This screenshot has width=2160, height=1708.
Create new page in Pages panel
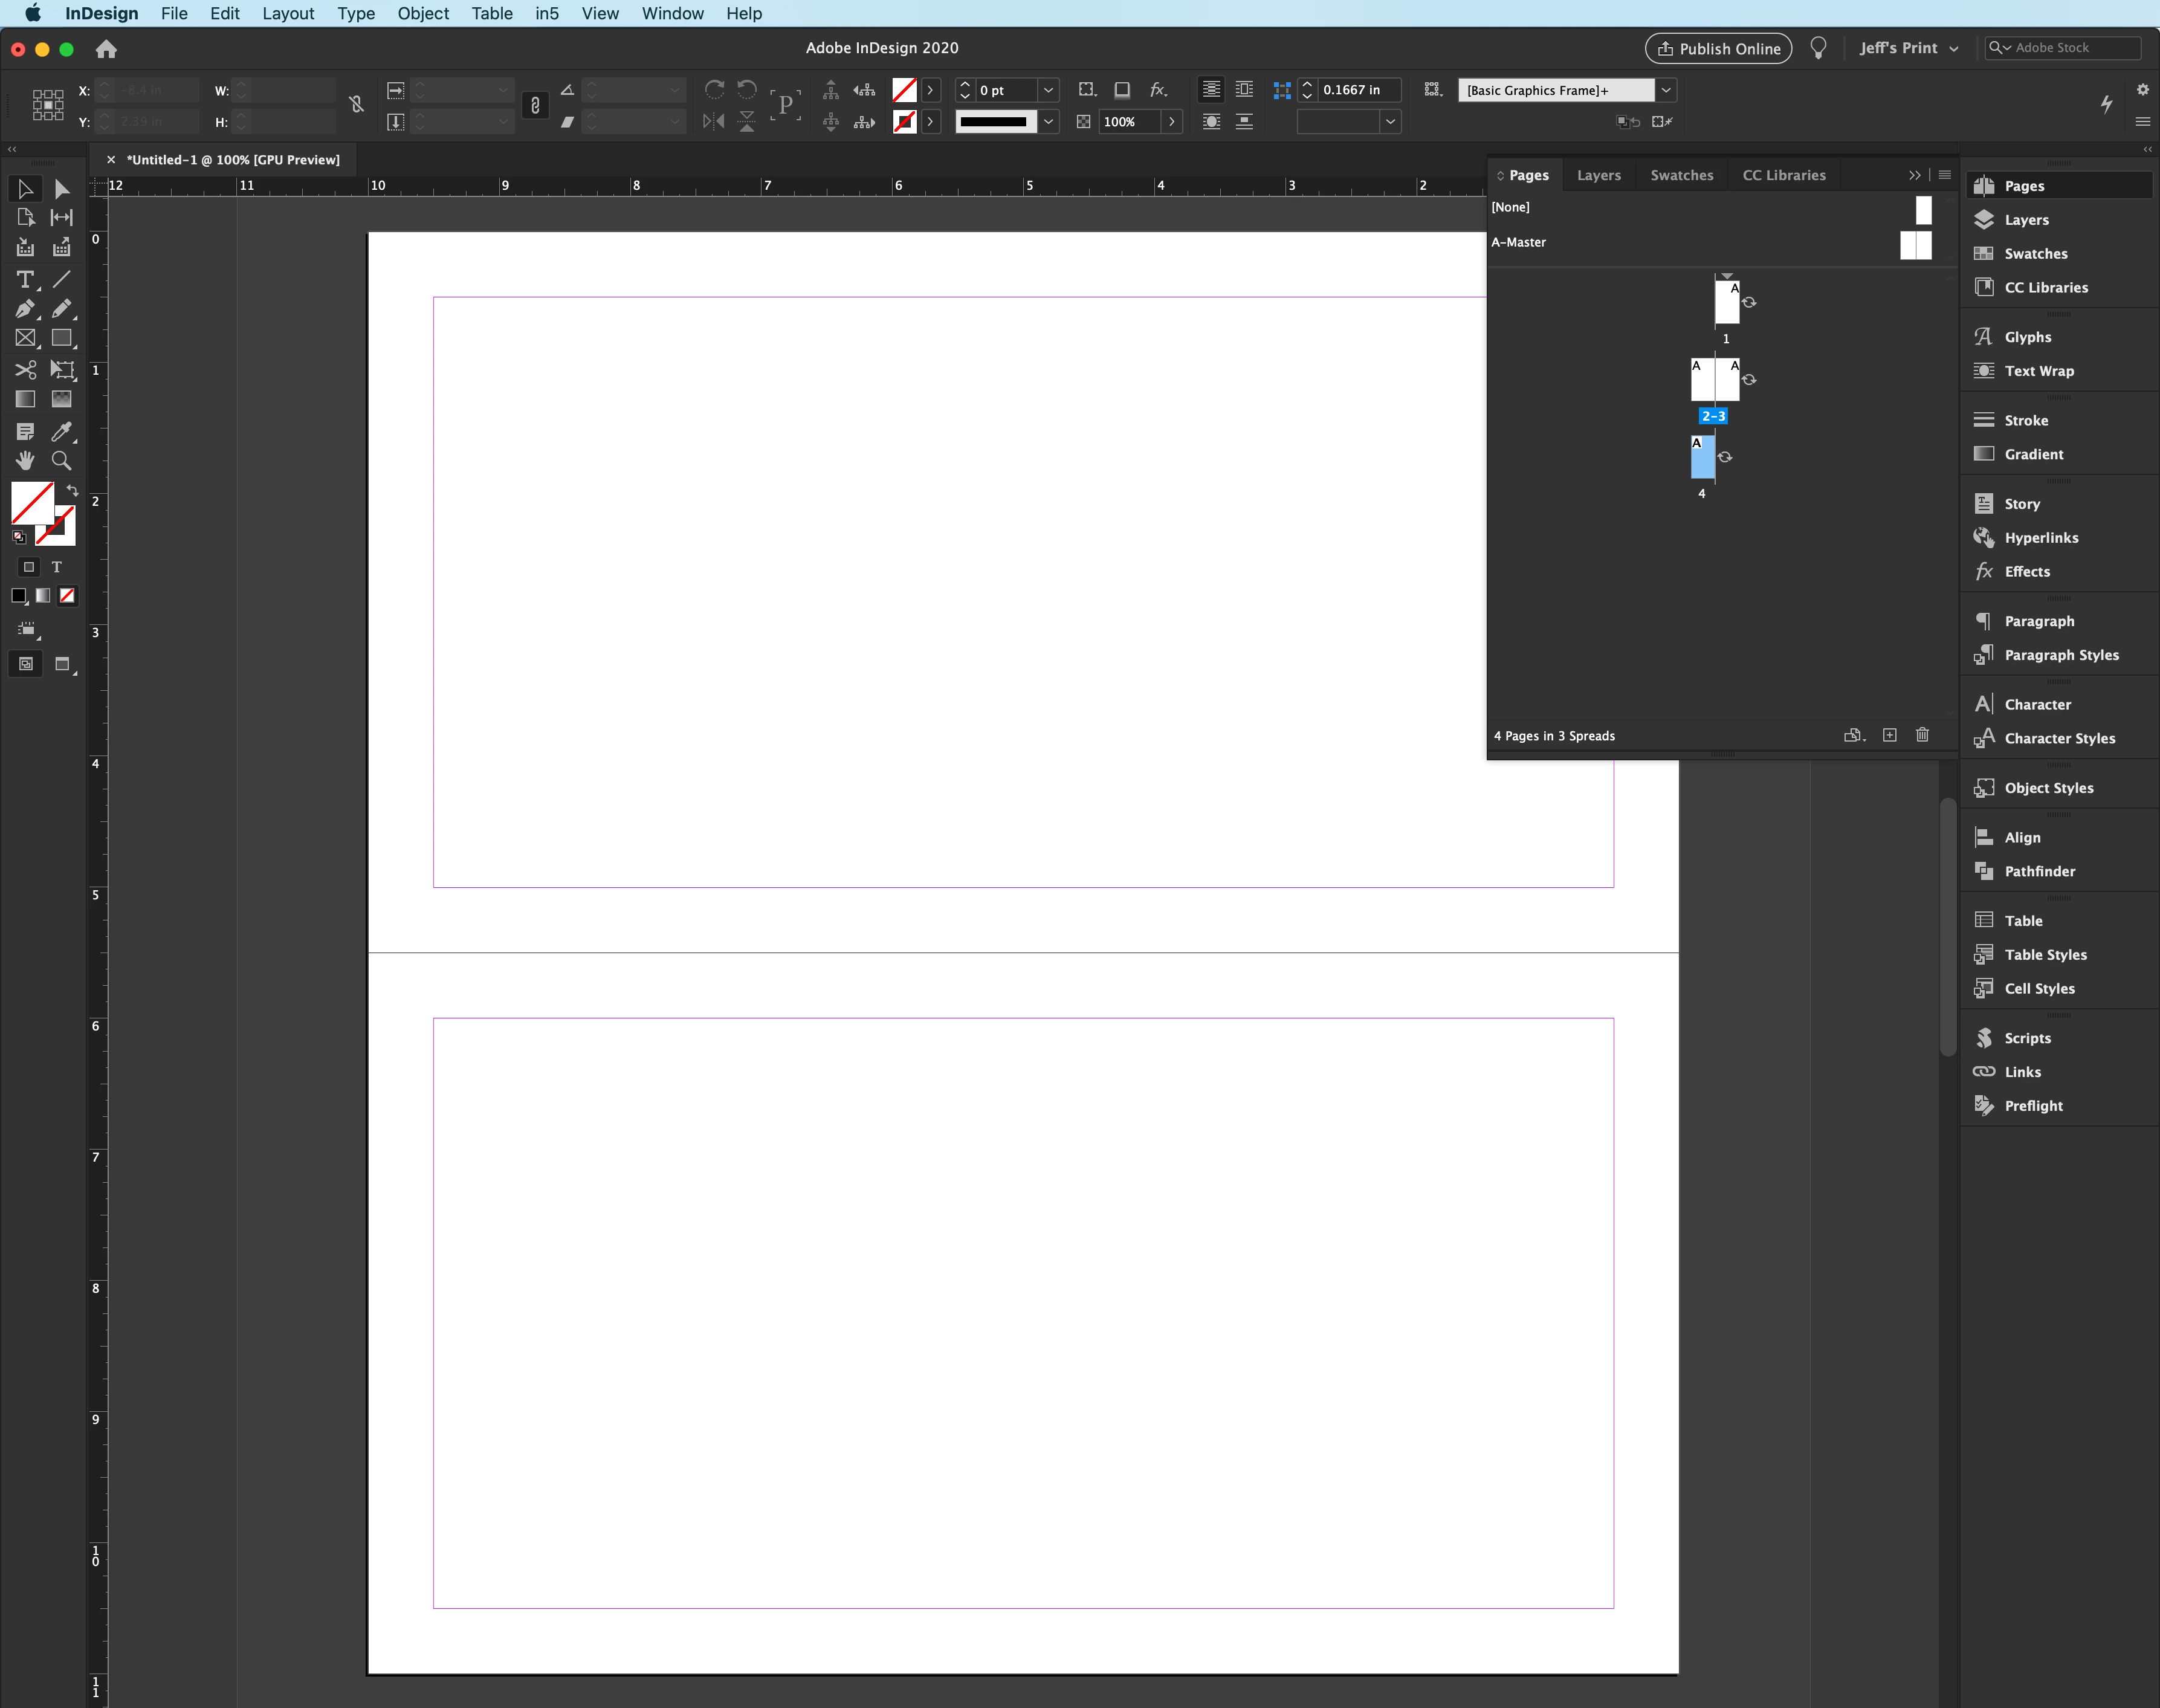click(x=1889, y=735)
